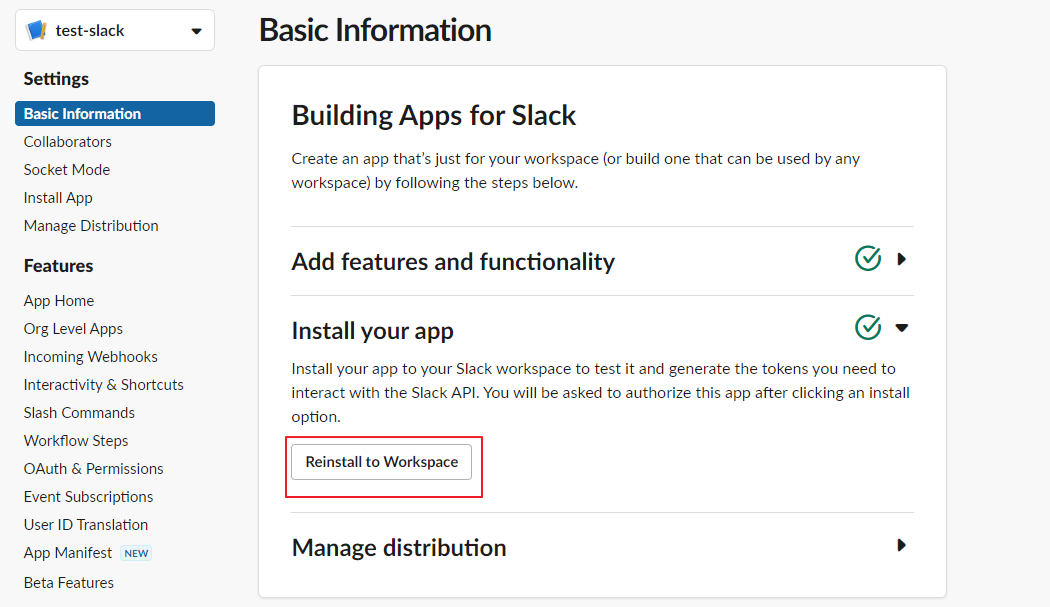1050x607 pixels.
Task: Open App Home feature page
Action: 59,301
